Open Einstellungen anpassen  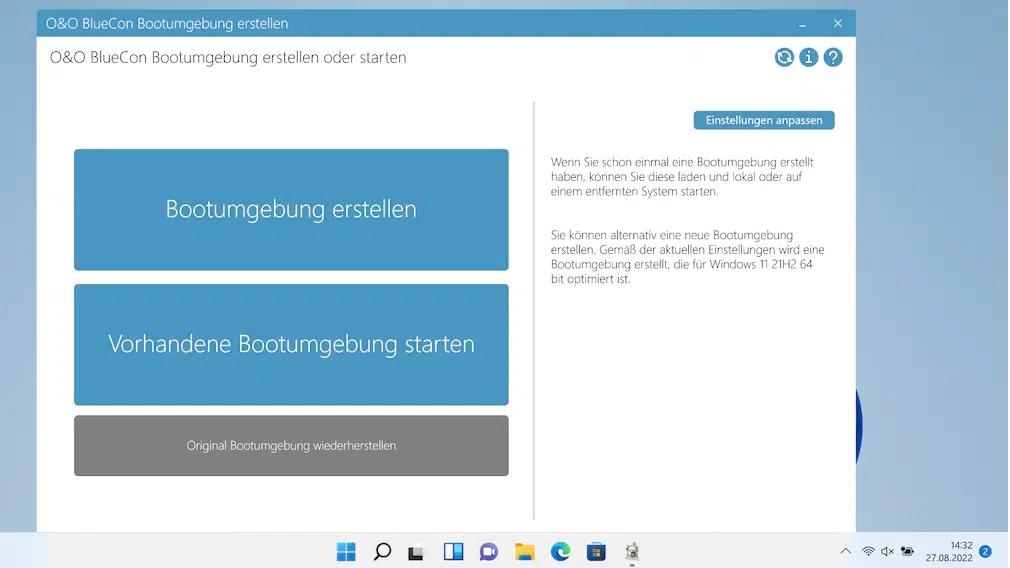coord(764,120)
